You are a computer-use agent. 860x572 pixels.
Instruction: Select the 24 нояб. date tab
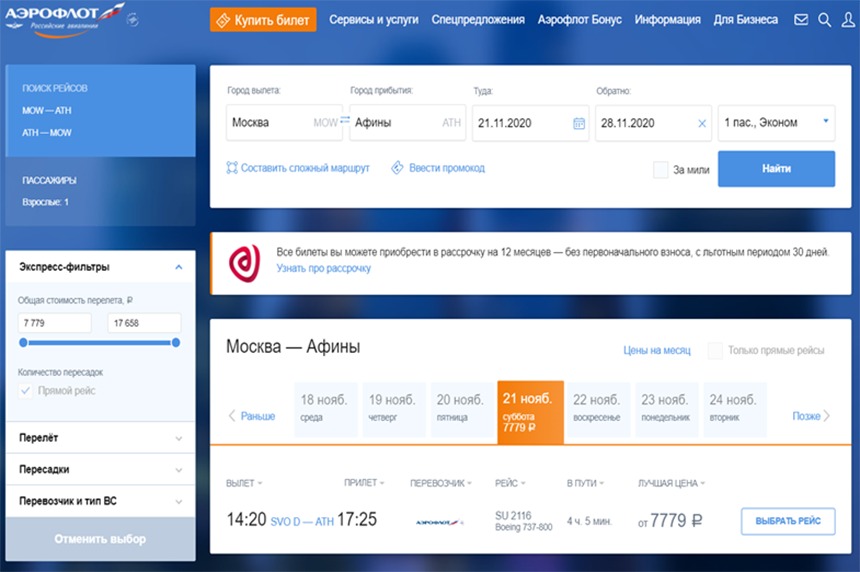coord(734,410)
